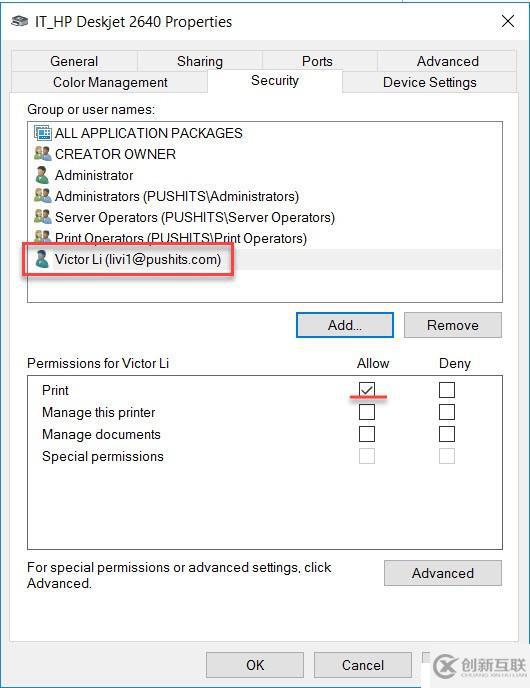Screen dimensions: 530x688
Task: Open the Color Management tab
Action: pos(110,82)
